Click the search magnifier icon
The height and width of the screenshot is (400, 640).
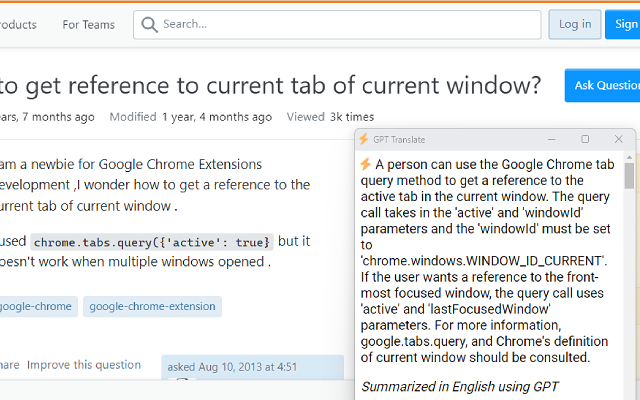149,24
